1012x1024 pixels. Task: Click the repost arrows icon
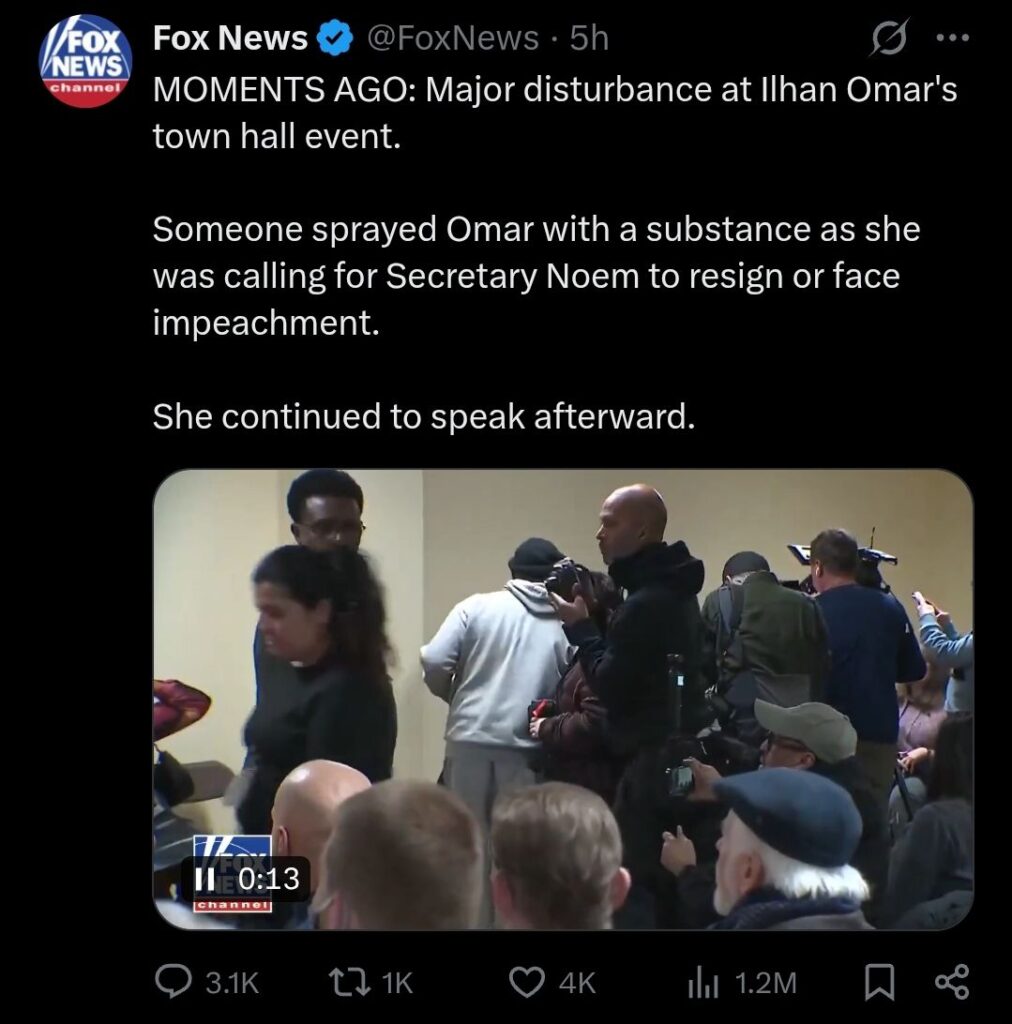(x=347, y=982)
